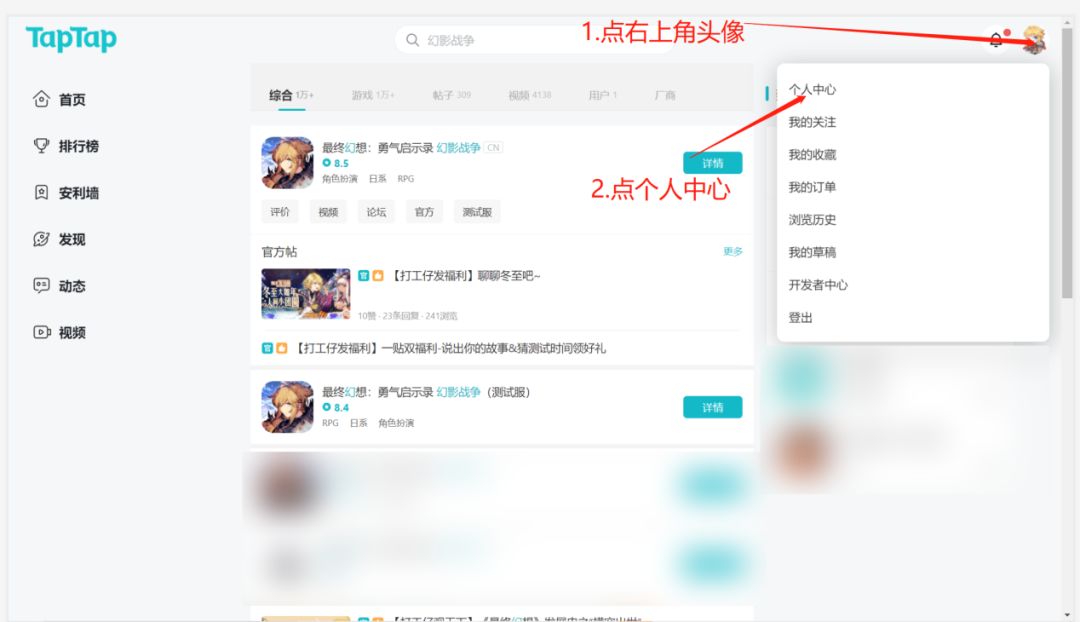Choose 登出 to log out
The width and height of the screenshot is (1080, 622).
coord(800,318)
